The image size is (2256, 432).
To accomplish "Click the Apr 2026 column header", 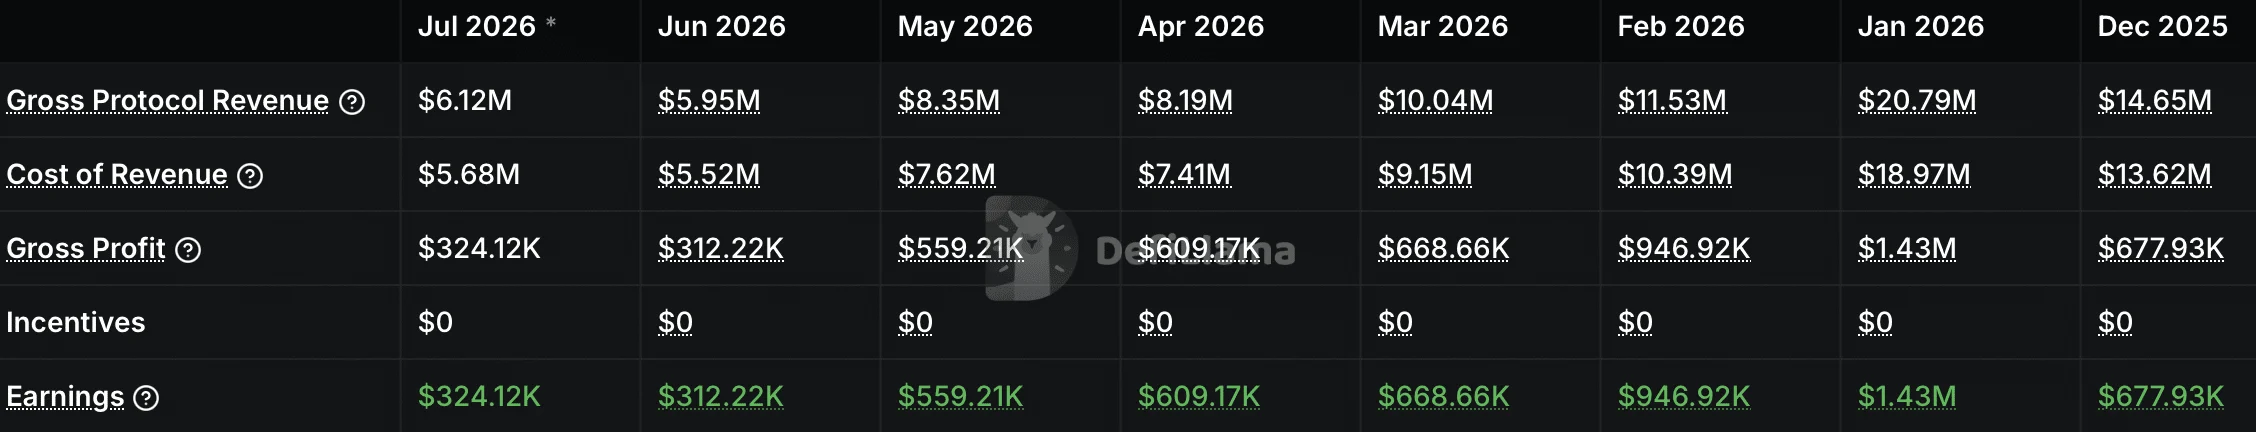I will [x=1201, y=26].
